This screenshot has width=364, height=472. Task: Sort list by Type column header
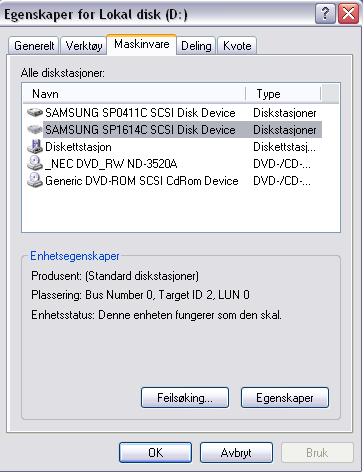283,94
